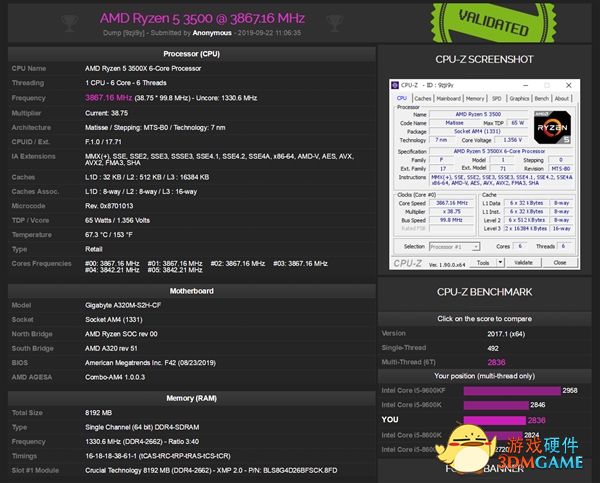Click AMD AGESA value Combo-AM4 1.0.0.3

coord(115,377)
